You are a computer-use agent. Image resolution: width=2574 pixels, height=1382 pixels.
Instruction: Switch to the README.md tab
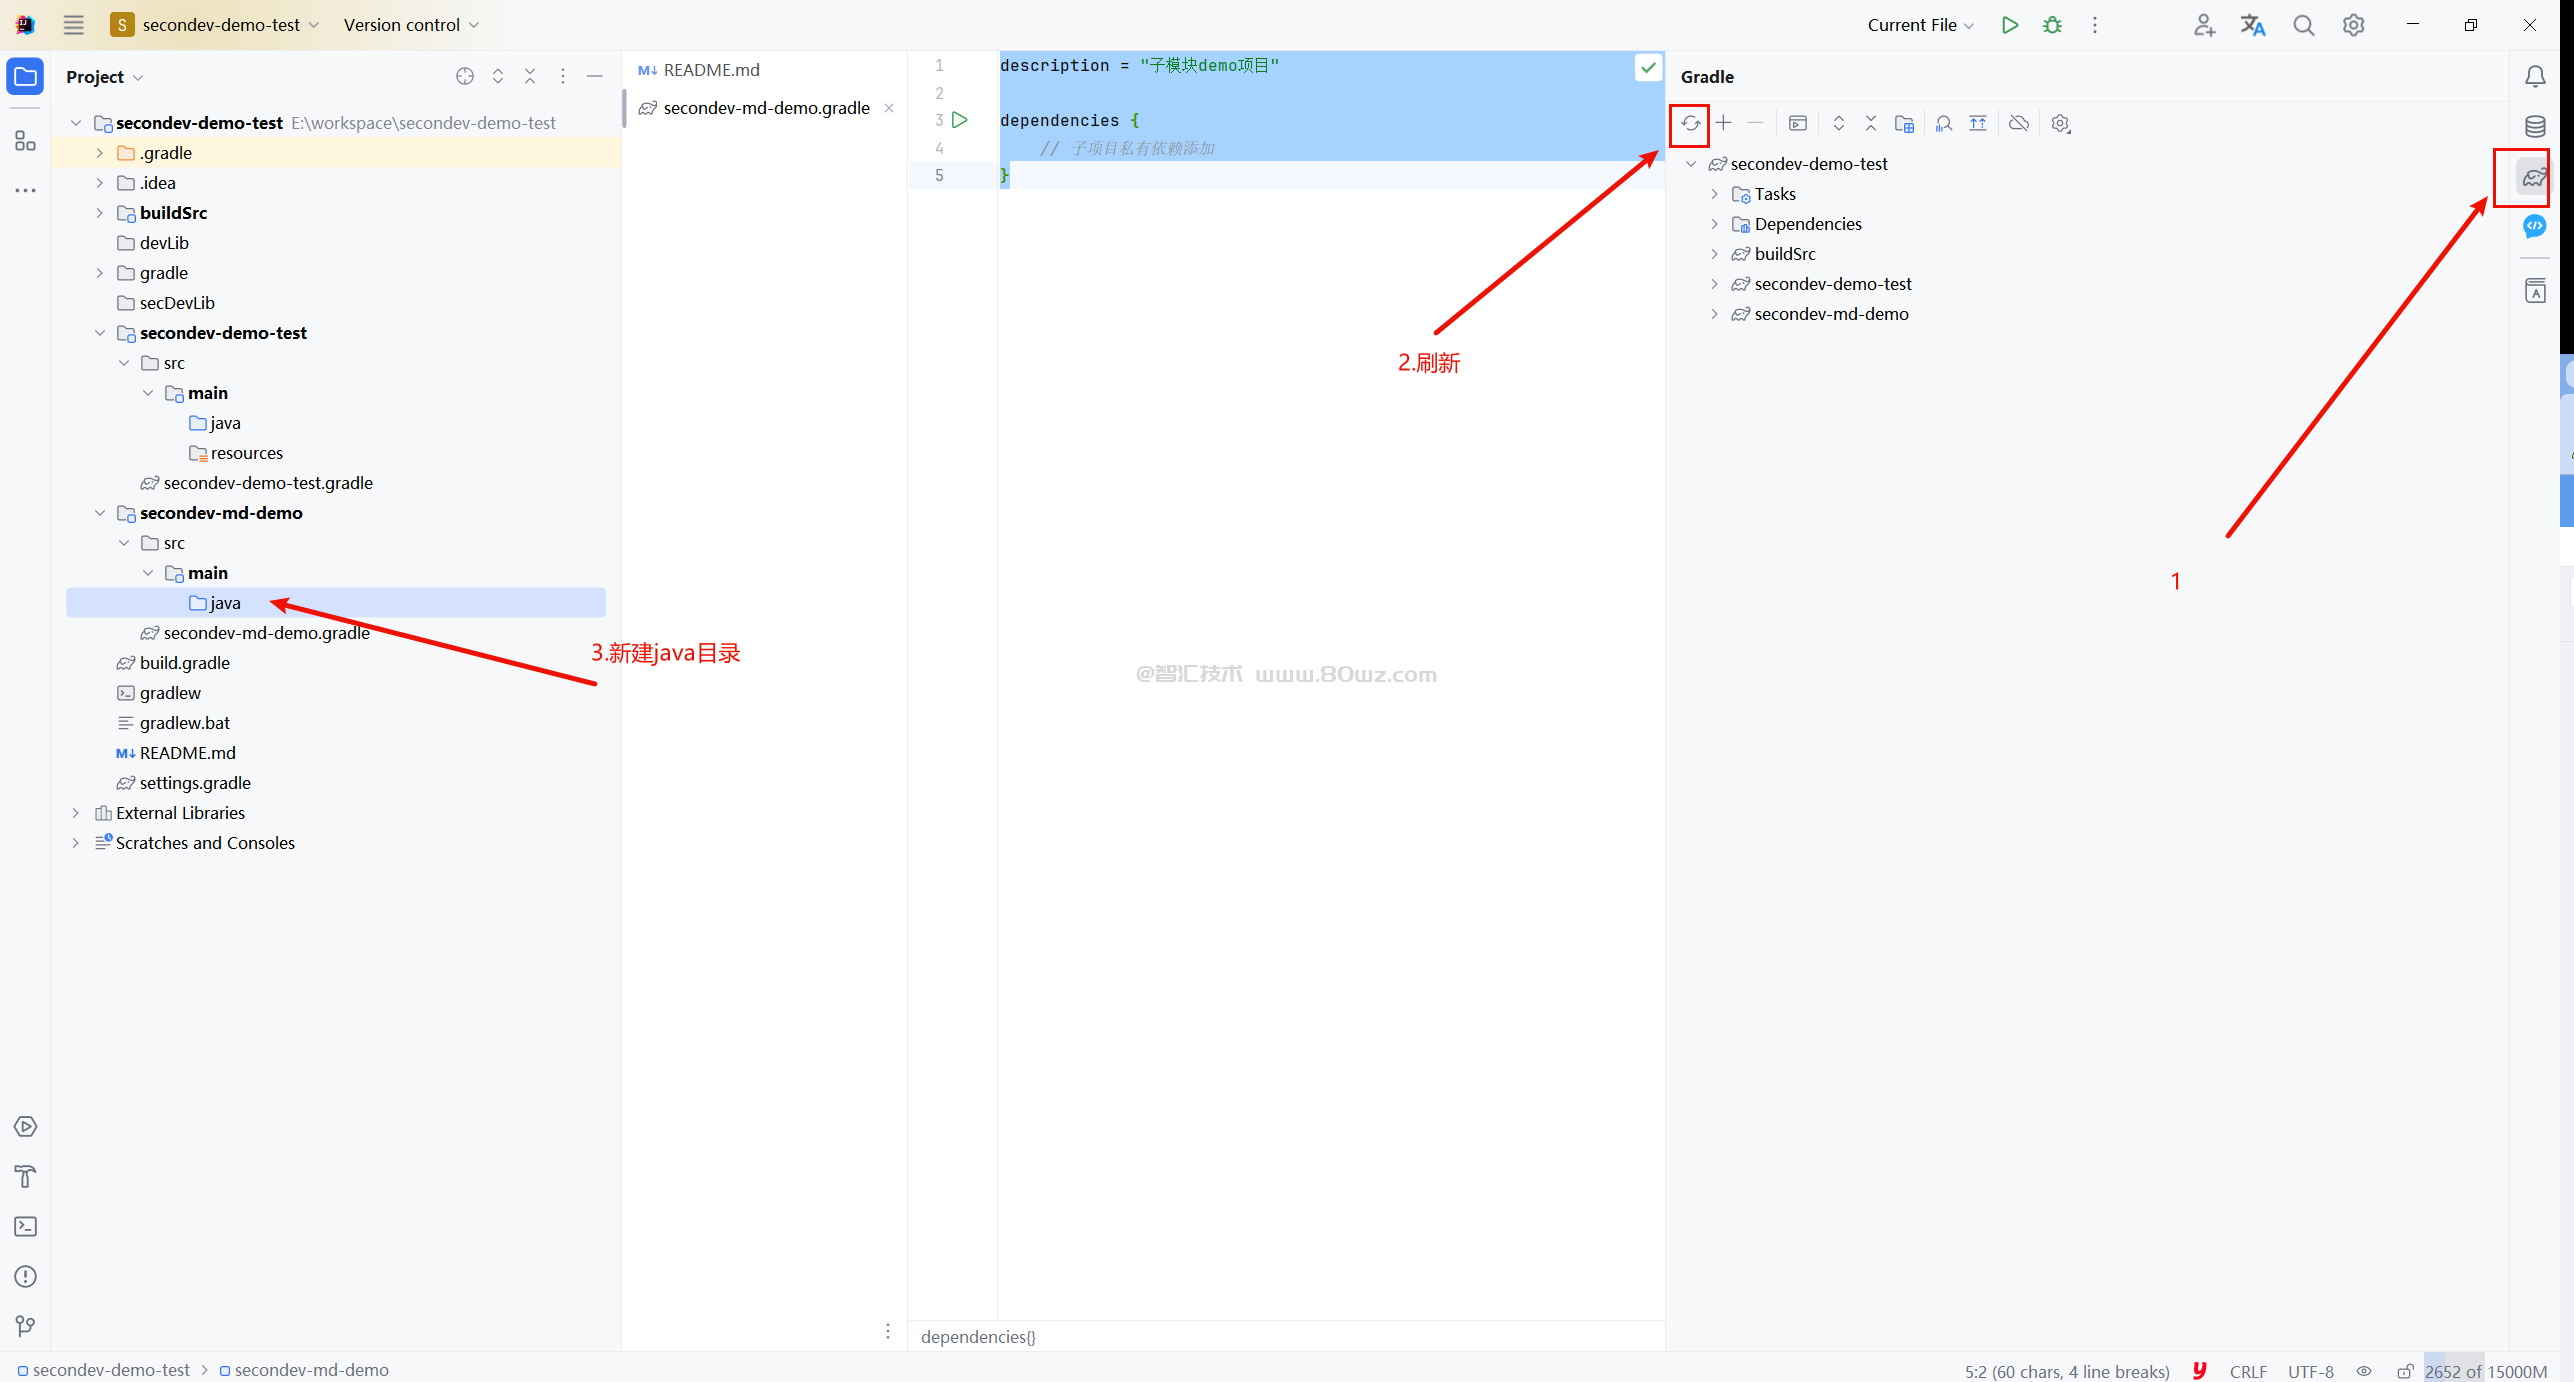[x=710, y=70]
